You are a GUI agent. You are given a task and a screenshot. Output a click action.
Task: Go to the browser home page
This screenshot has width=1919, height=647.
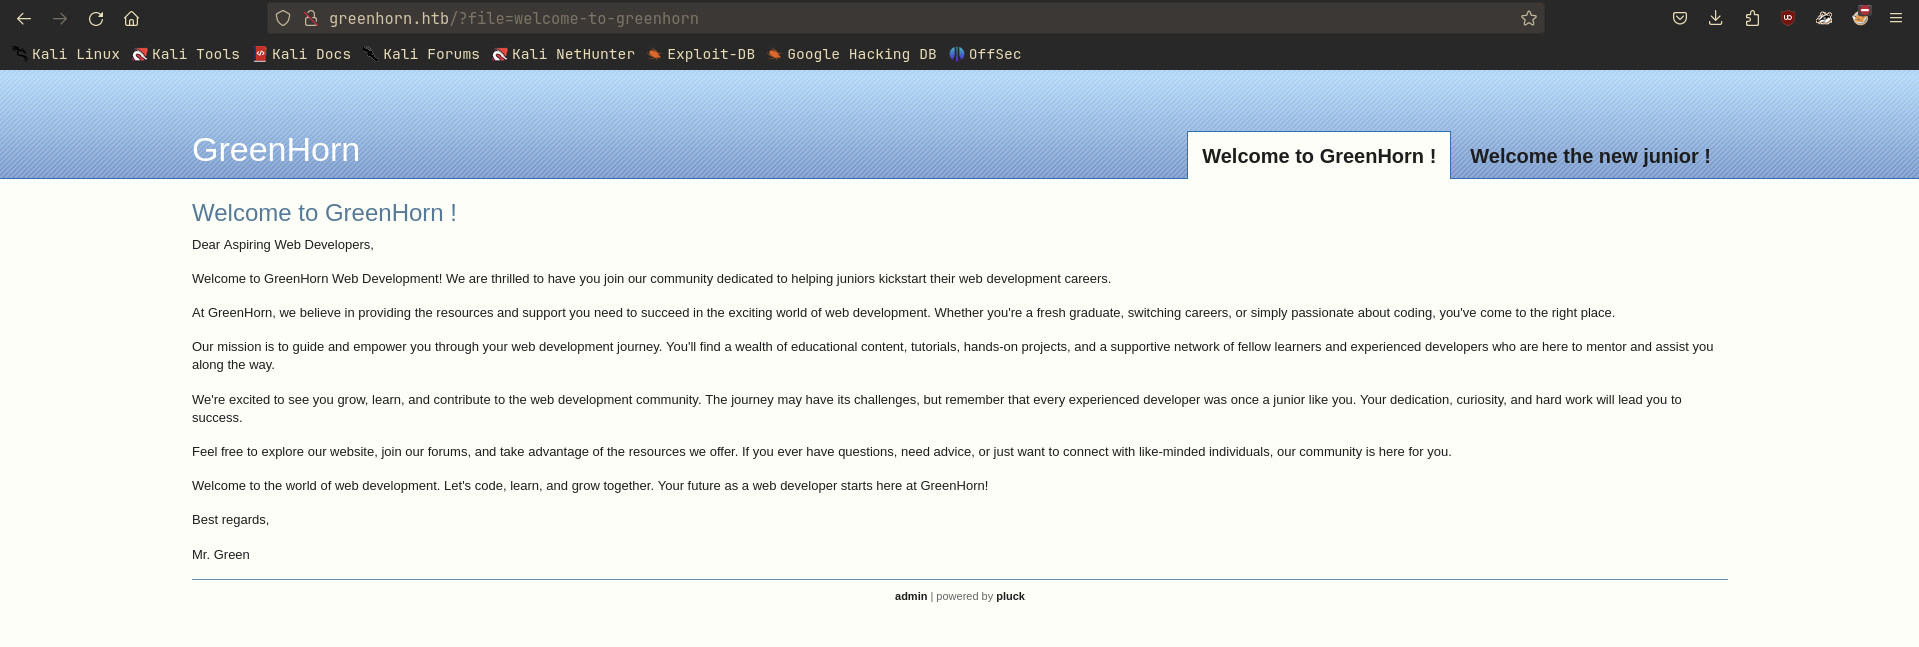tap(131, 18)
